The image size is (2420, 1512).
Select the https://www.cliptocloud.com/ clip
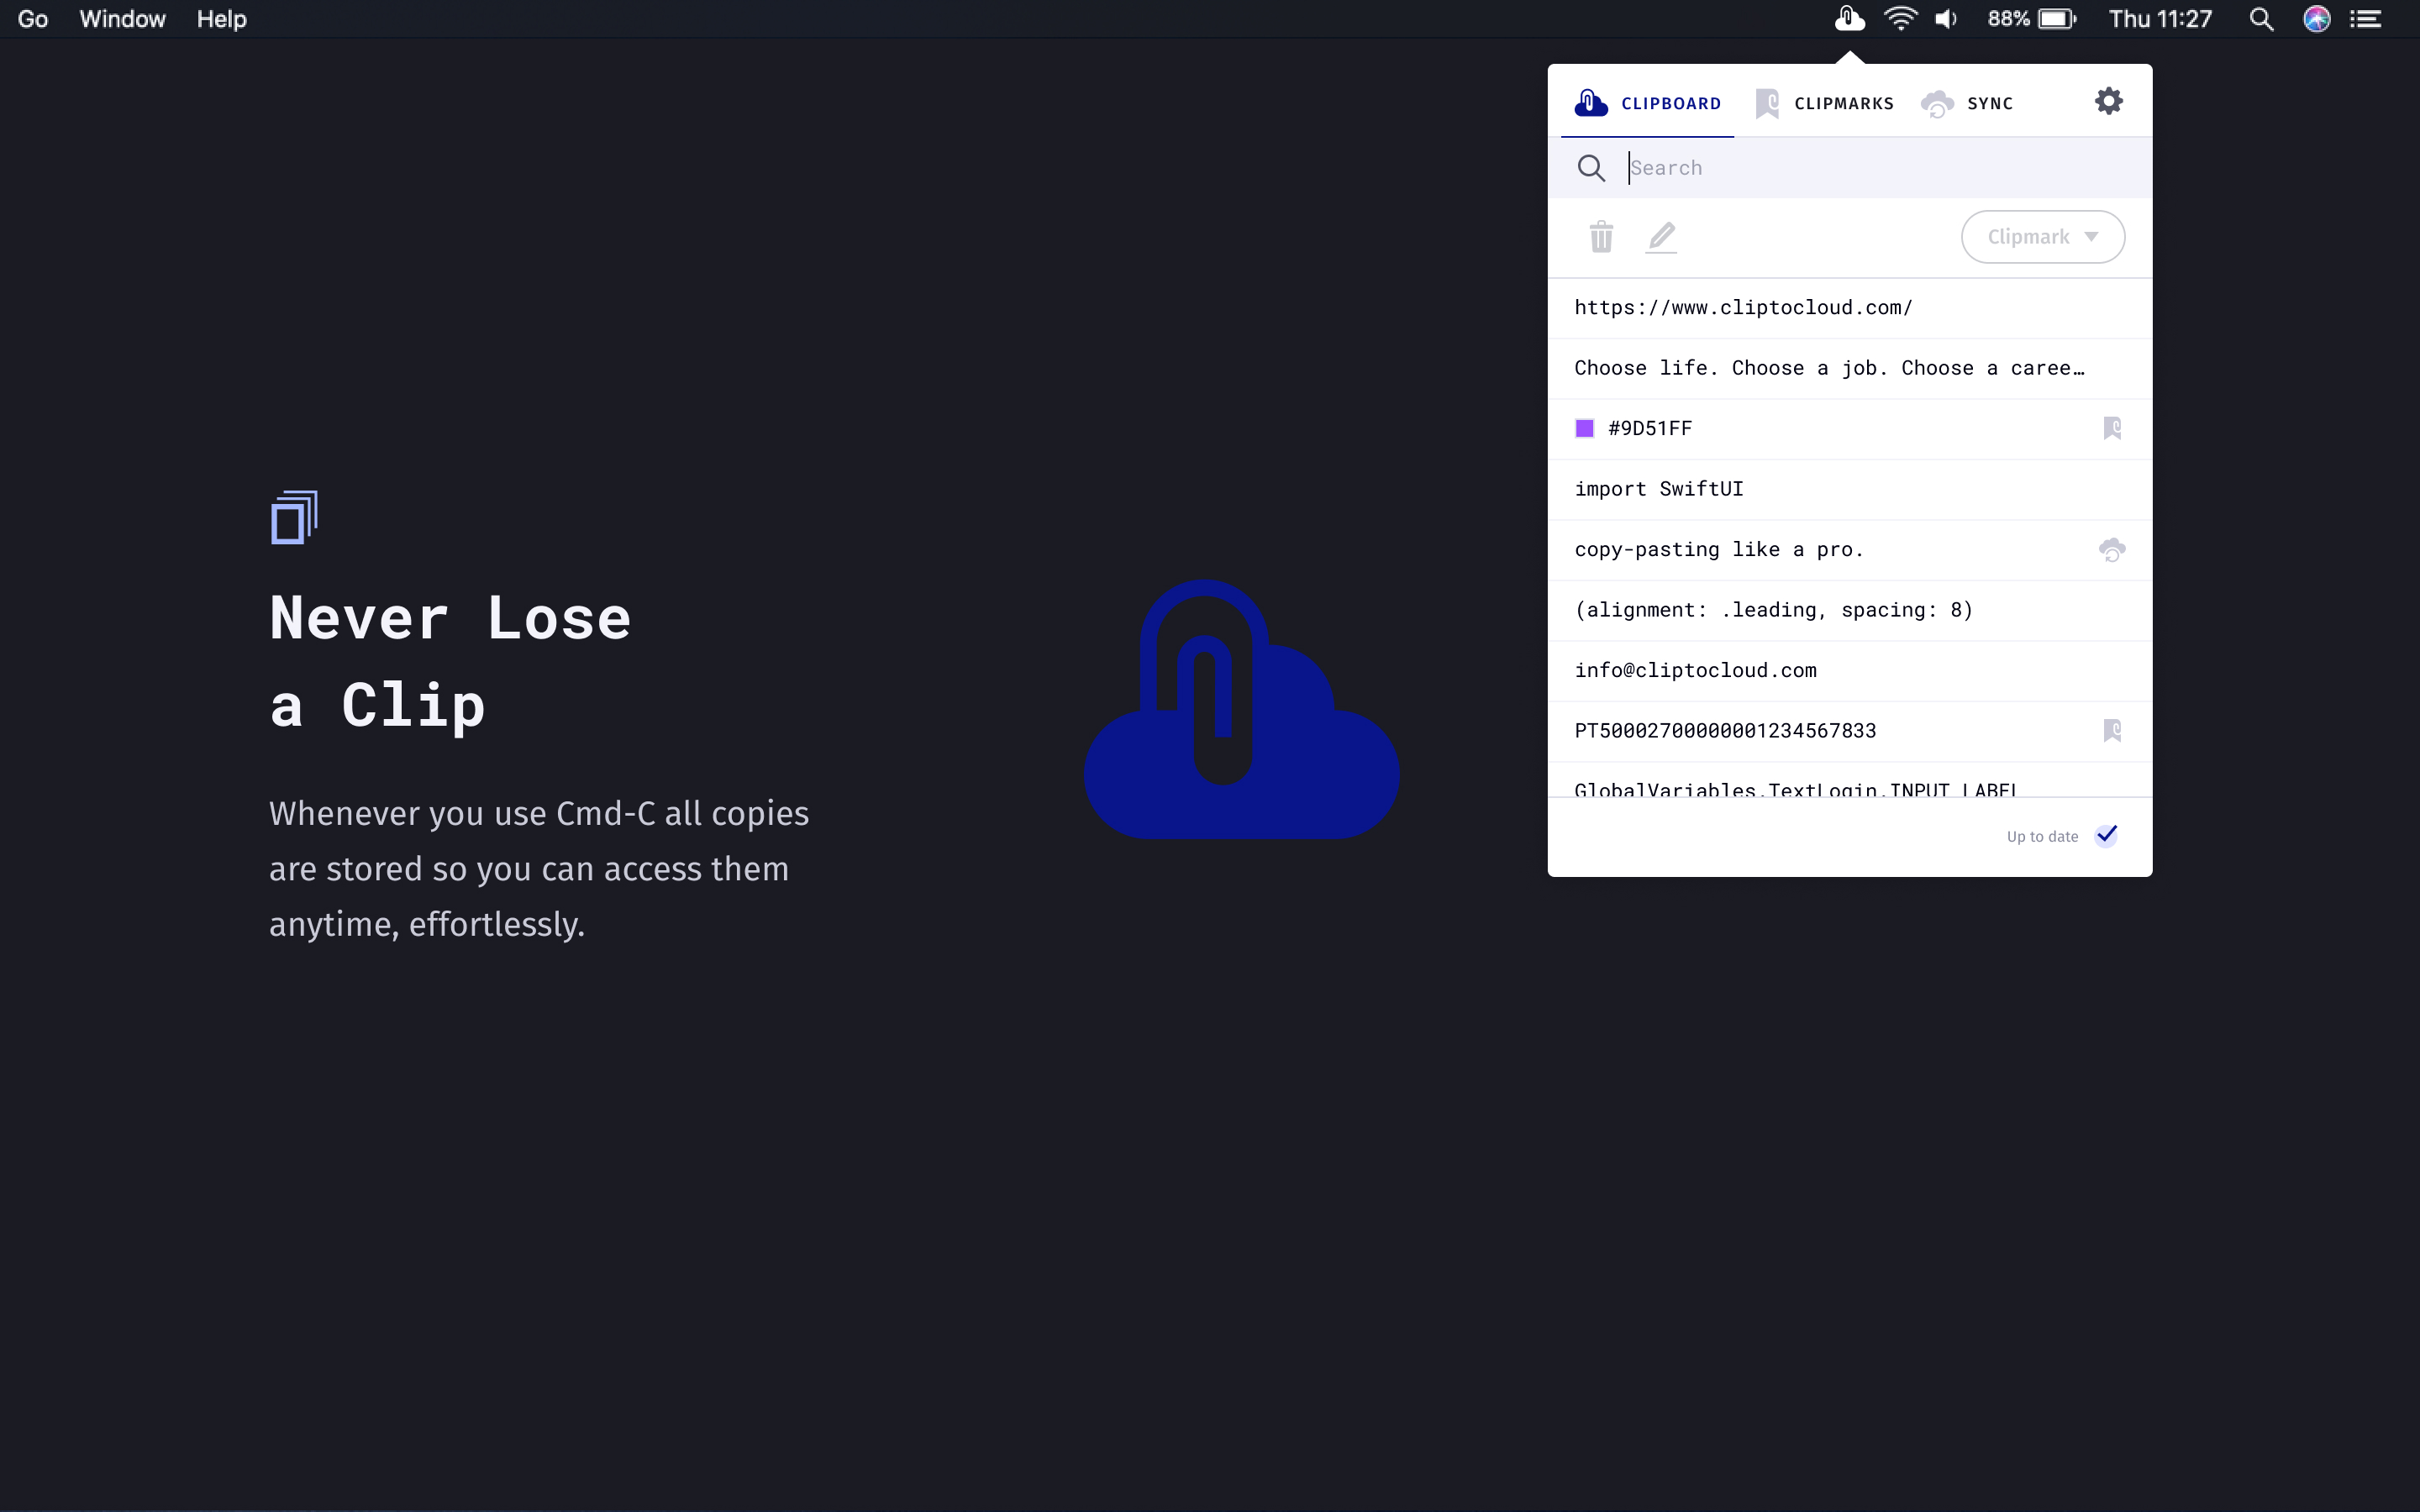(x=1849, y=308)
